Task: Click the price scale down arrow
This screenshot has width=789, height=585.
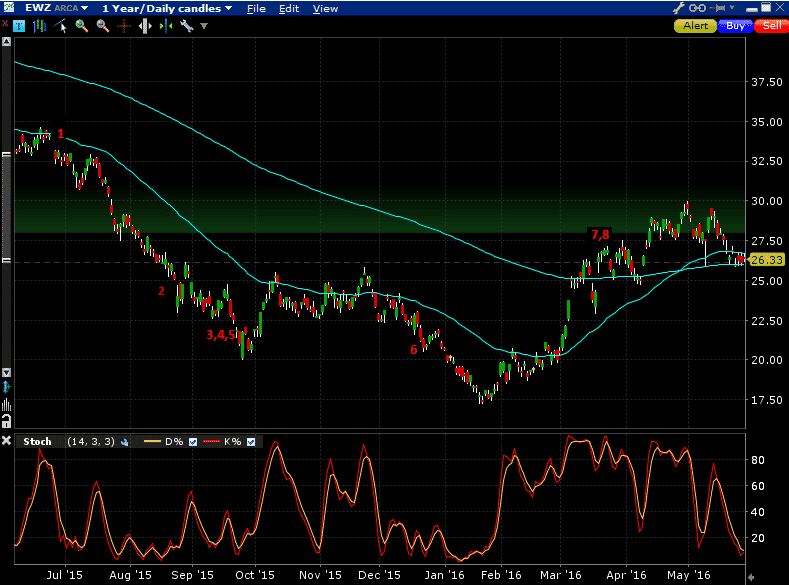Action: [7, 373]
